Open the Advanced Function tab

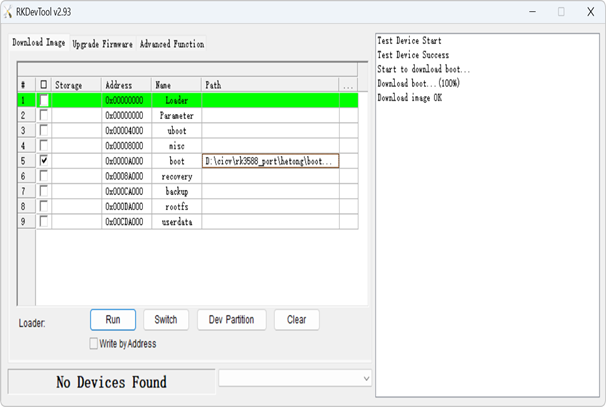pos(171,45)
